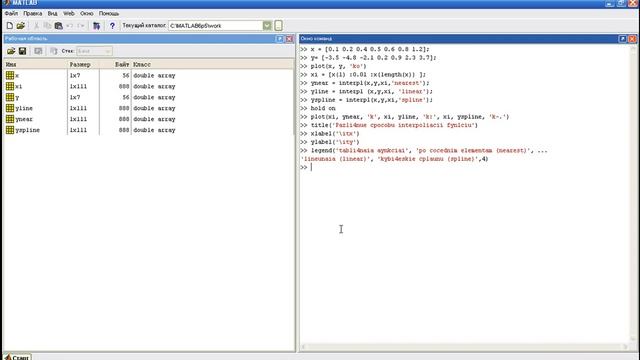This screenshot has width=640, height=360.
Task: Click the 56 bytes cell of y
Action: click(125, 97)
